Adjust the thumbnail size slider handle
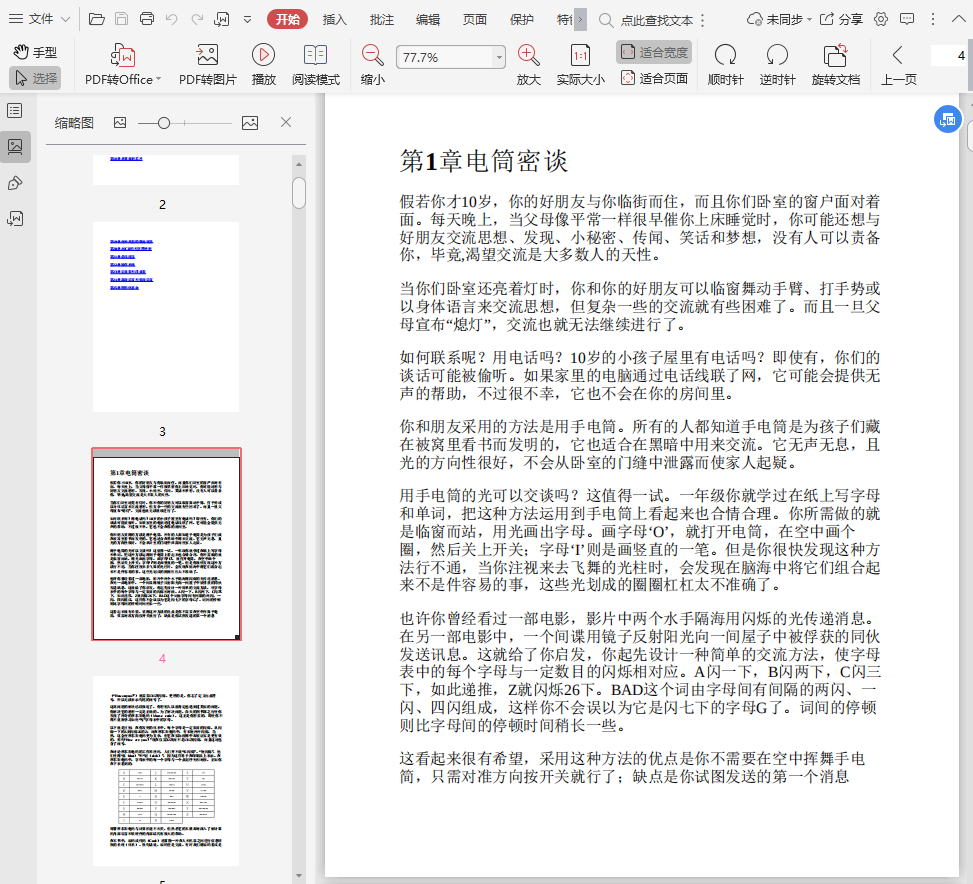Viewport: 973px width, 884px height. (164, 123)
